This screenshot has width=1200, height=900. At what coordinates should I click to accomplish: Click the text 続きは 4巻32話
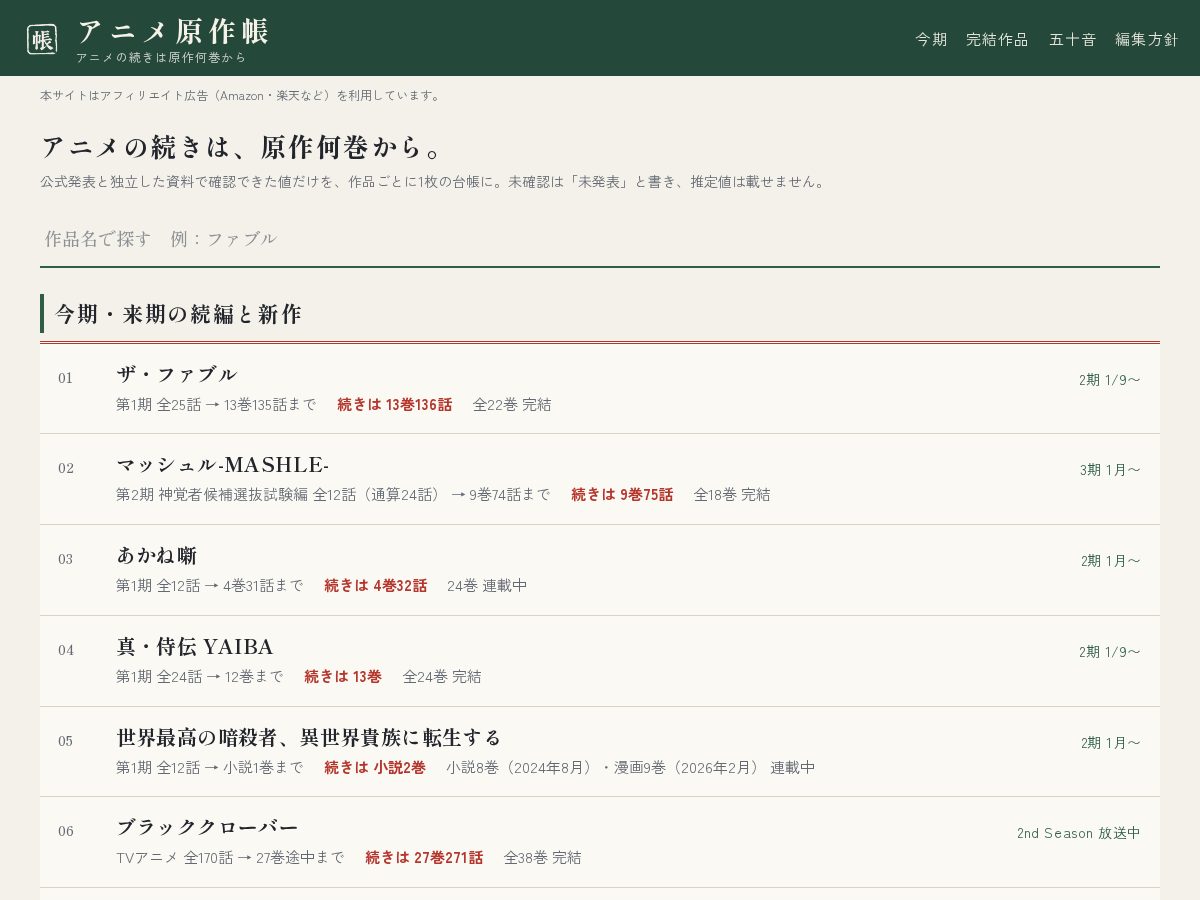[x=375, y=586]
